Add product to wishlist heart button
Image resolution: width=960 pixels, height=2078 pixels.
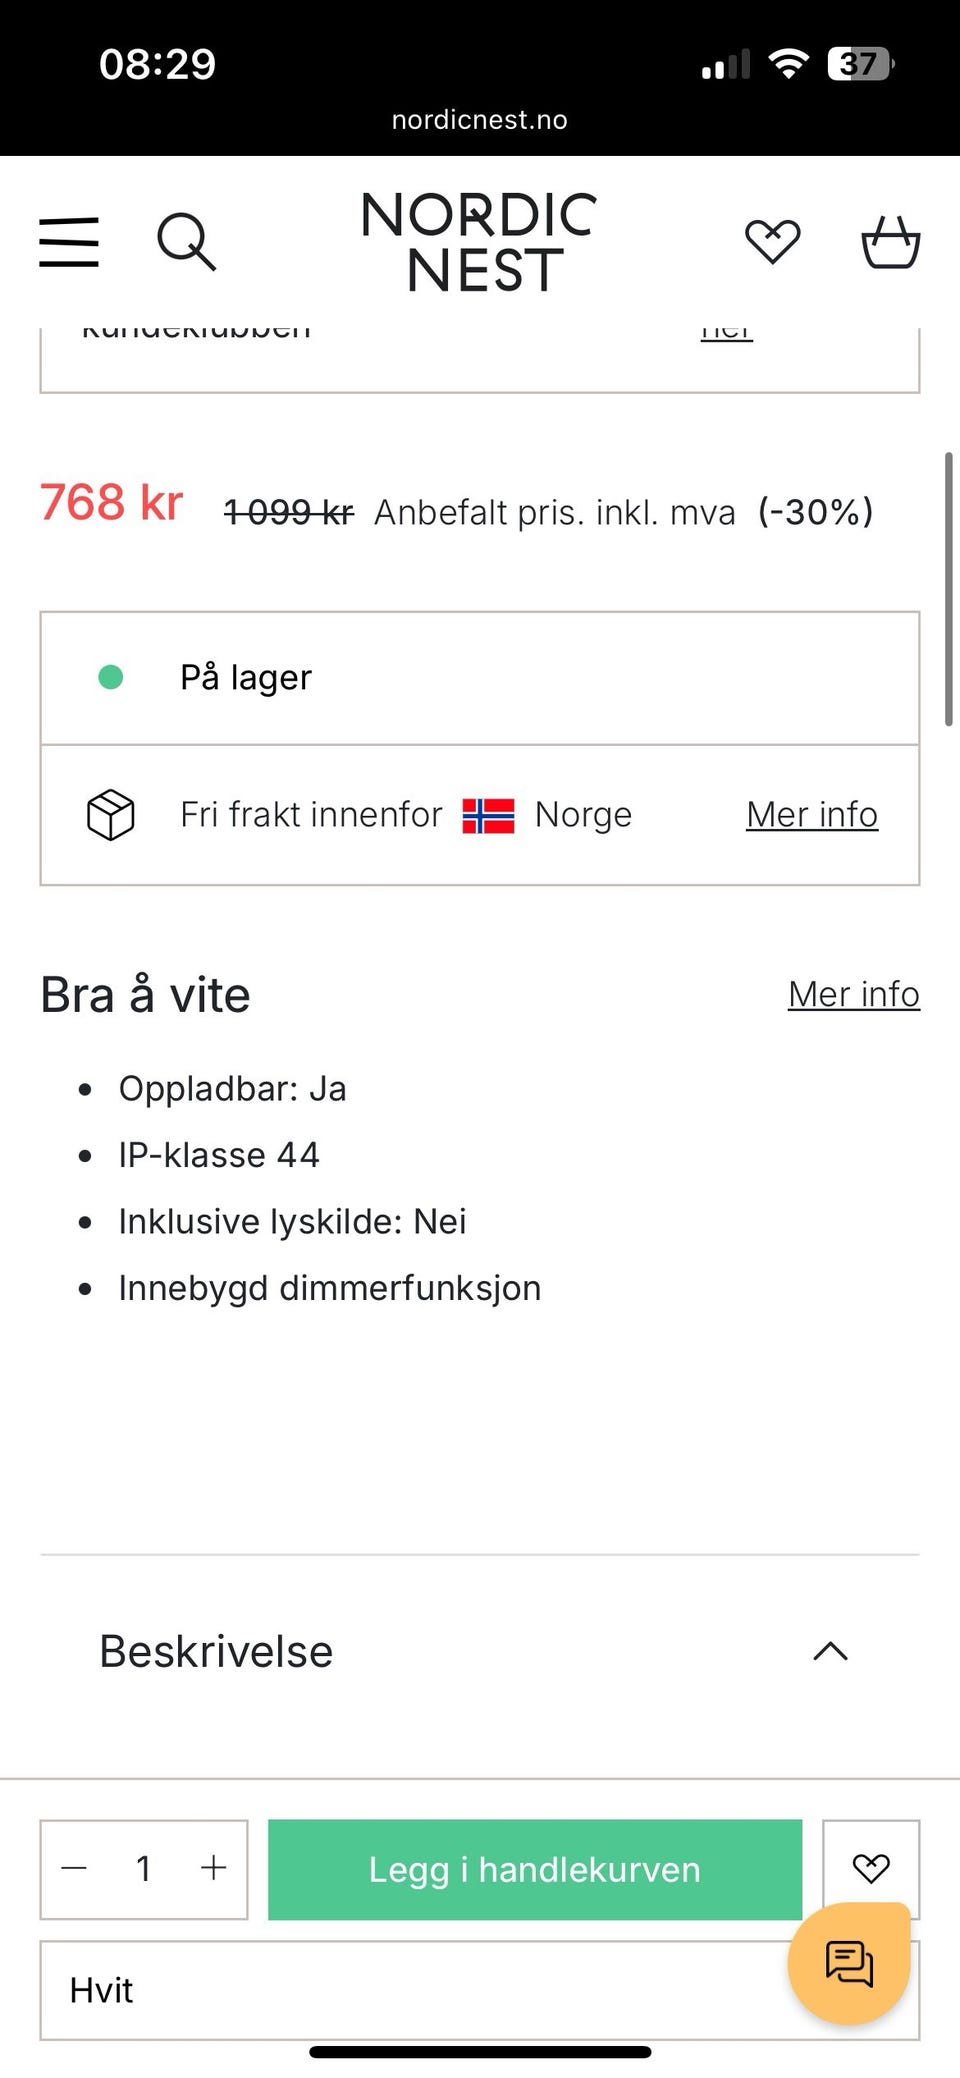[x=870, y=1867]
